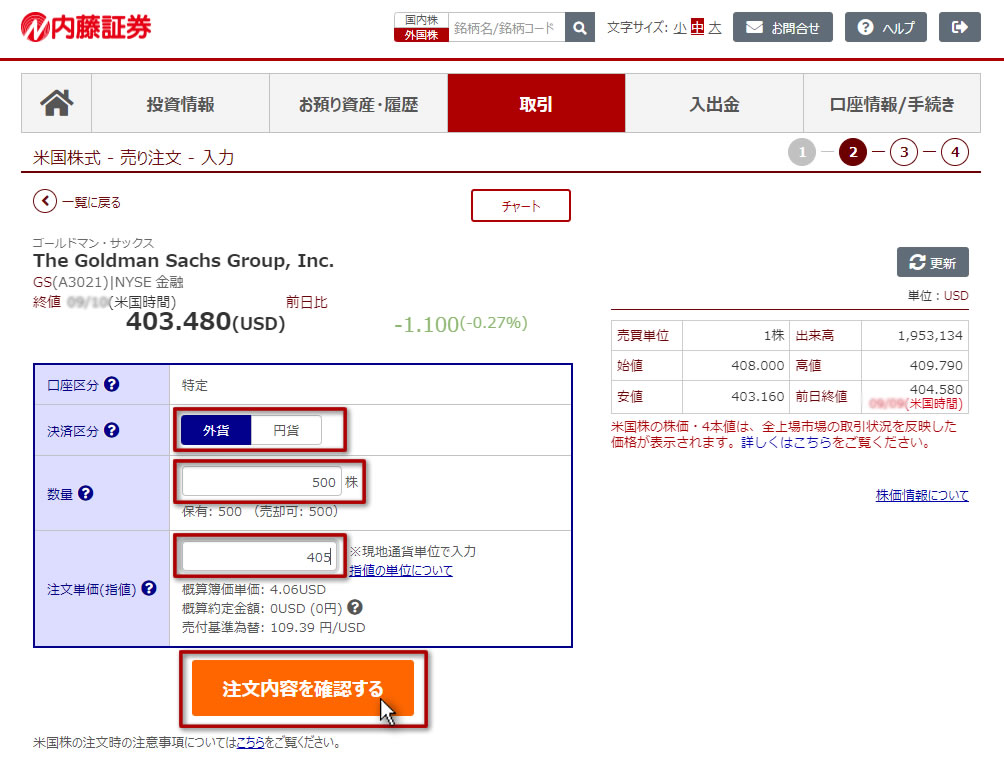This screenshot has width=1004, height=767.
Task: Click the 注文単価 price input field
Action: click(259, 556)
